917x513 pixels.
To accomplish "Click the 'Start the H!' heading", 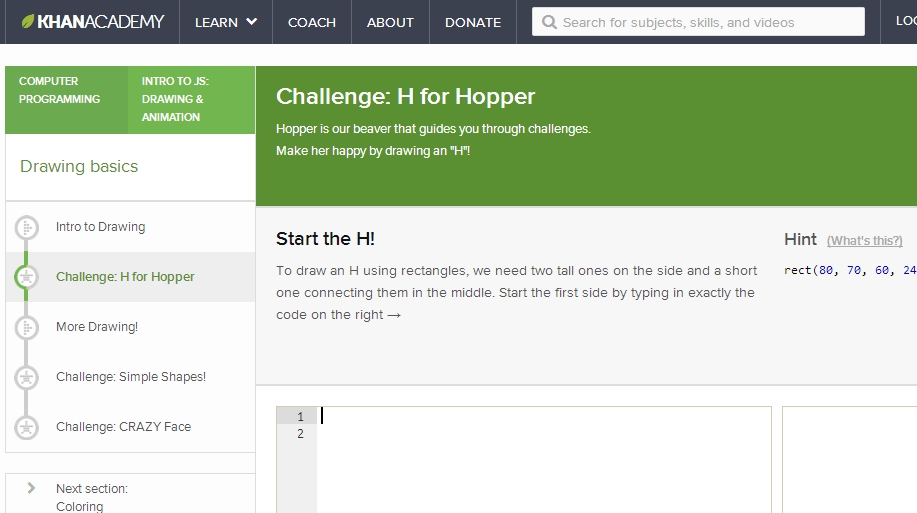I will tap(325, 239).
